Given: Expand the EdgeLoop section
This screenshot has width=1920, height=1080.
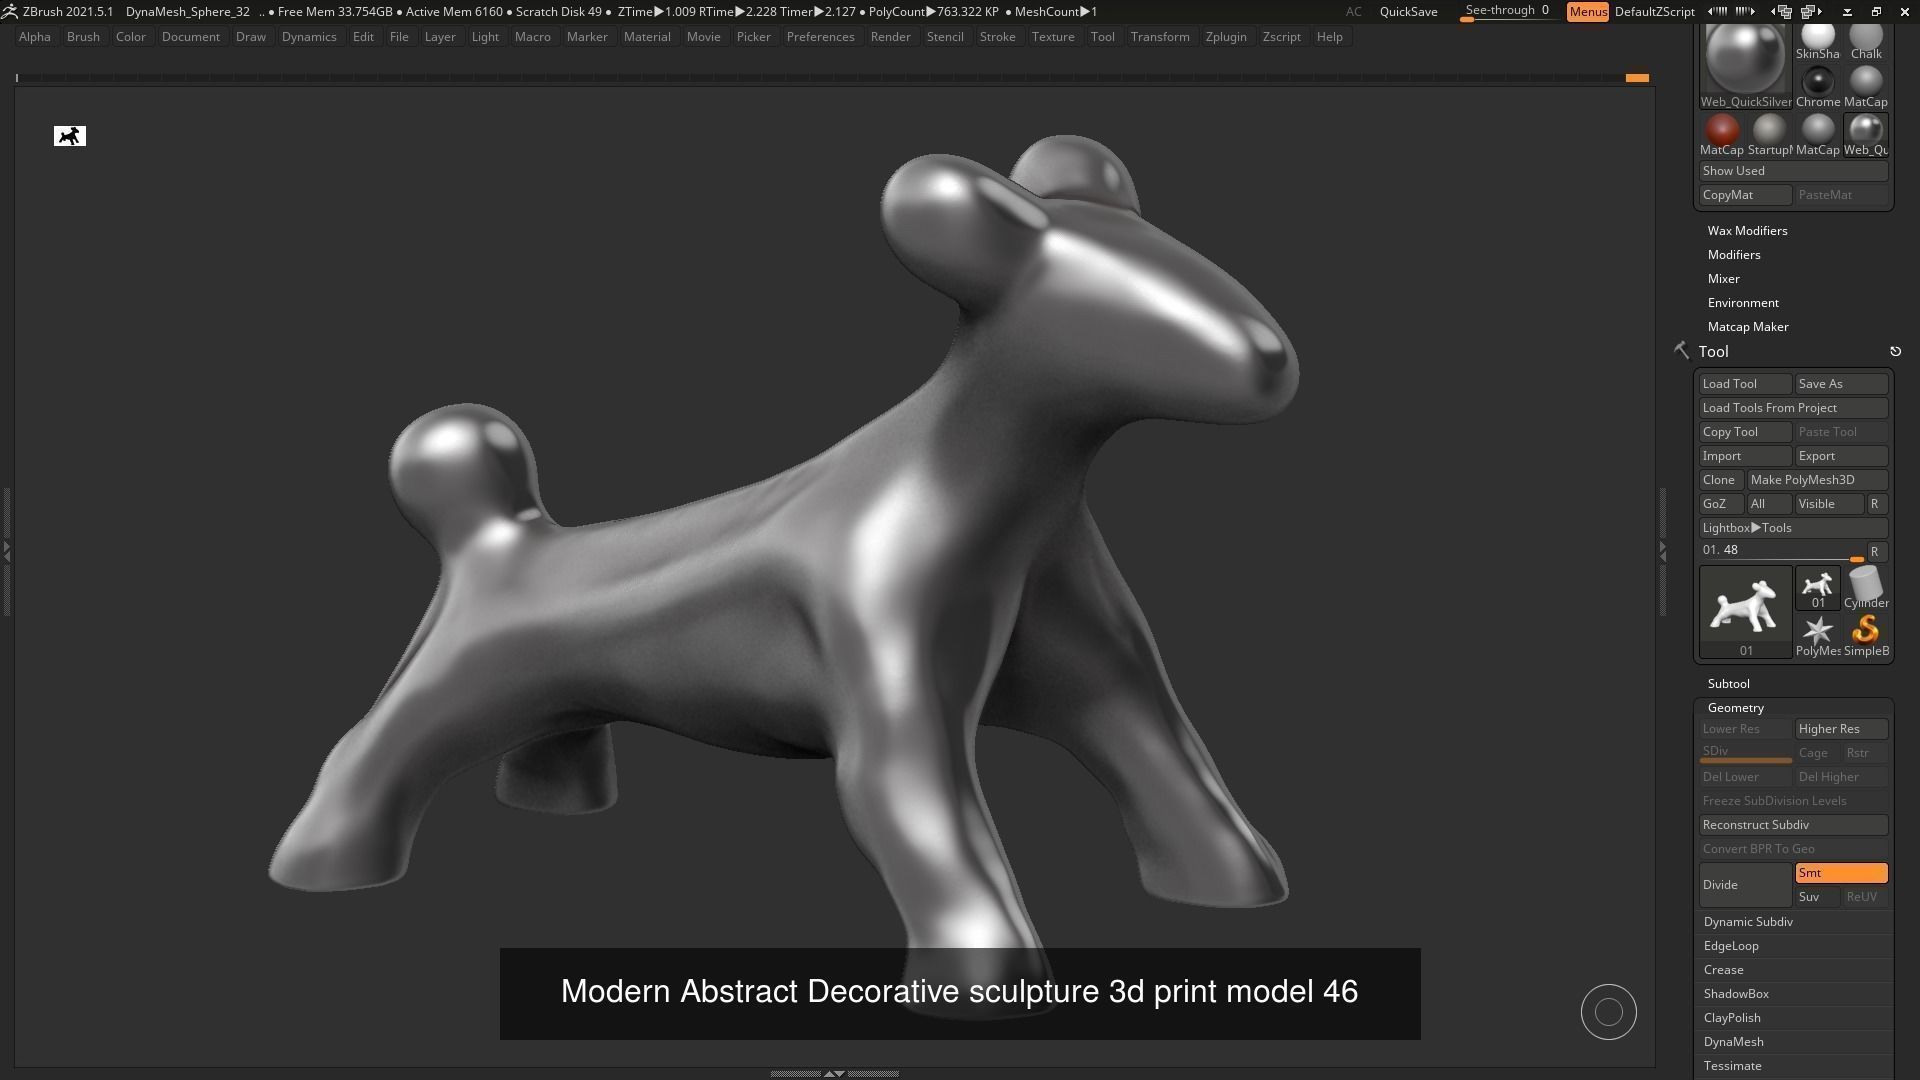Looking at the screenshot, I should 1730,946.
